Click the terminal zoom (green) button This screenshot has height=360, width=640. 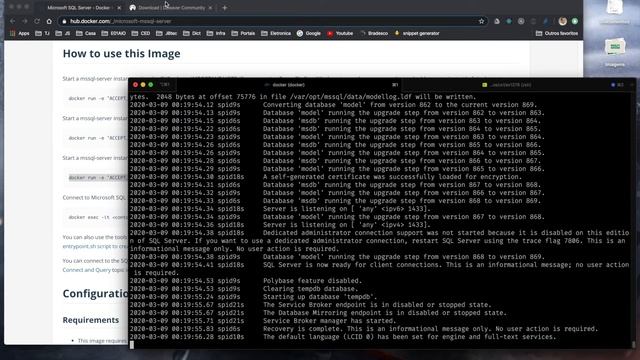tap(151, 84)
